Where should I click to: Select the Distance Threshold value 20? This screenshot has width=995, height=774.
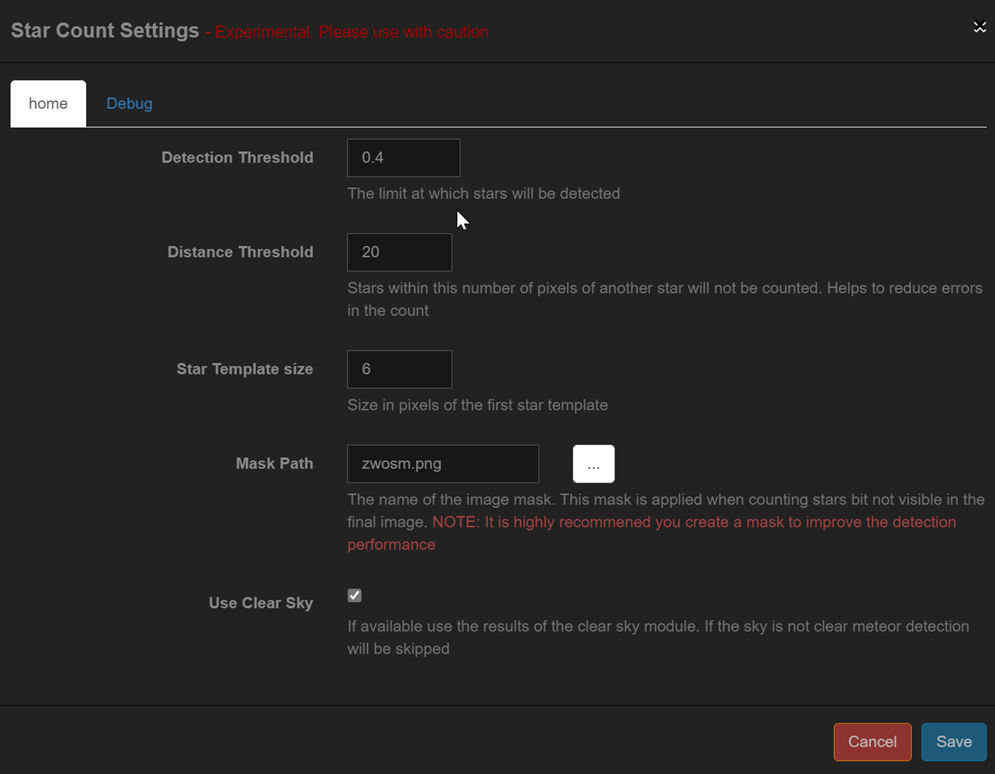[399, 252]
